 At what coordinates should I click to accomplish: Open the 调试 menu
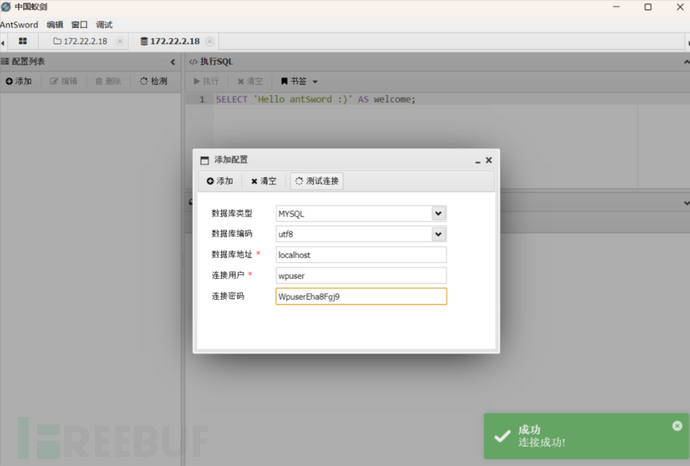click(x=104, y=25)
